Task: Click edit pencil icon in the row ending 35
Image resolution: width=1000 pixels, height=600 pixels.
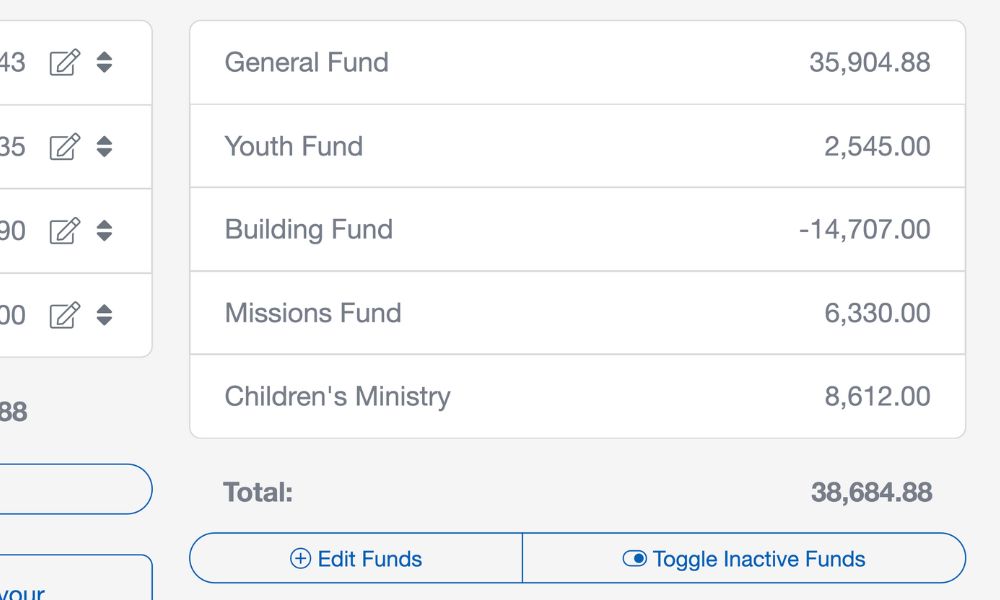Action: [65, 147]
